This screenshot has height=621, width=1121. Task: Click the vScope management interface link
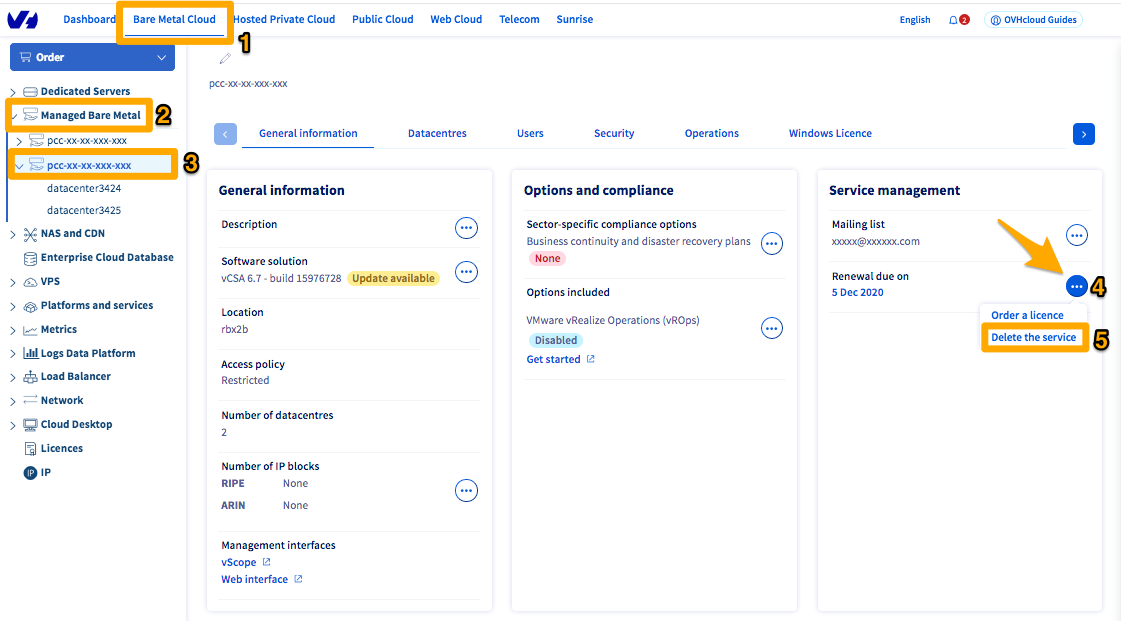239,563
